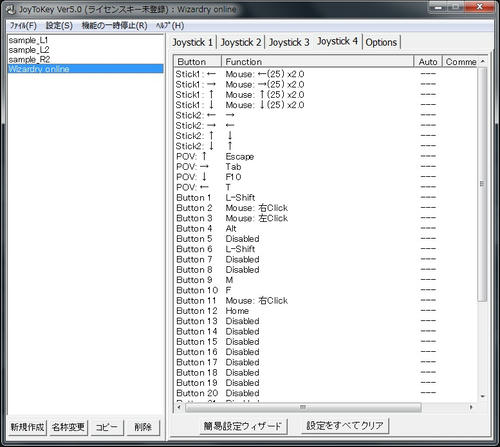Click the horizontal scrollbar left arrow
The width and height of the screenshot is (500, 447).
179,407
